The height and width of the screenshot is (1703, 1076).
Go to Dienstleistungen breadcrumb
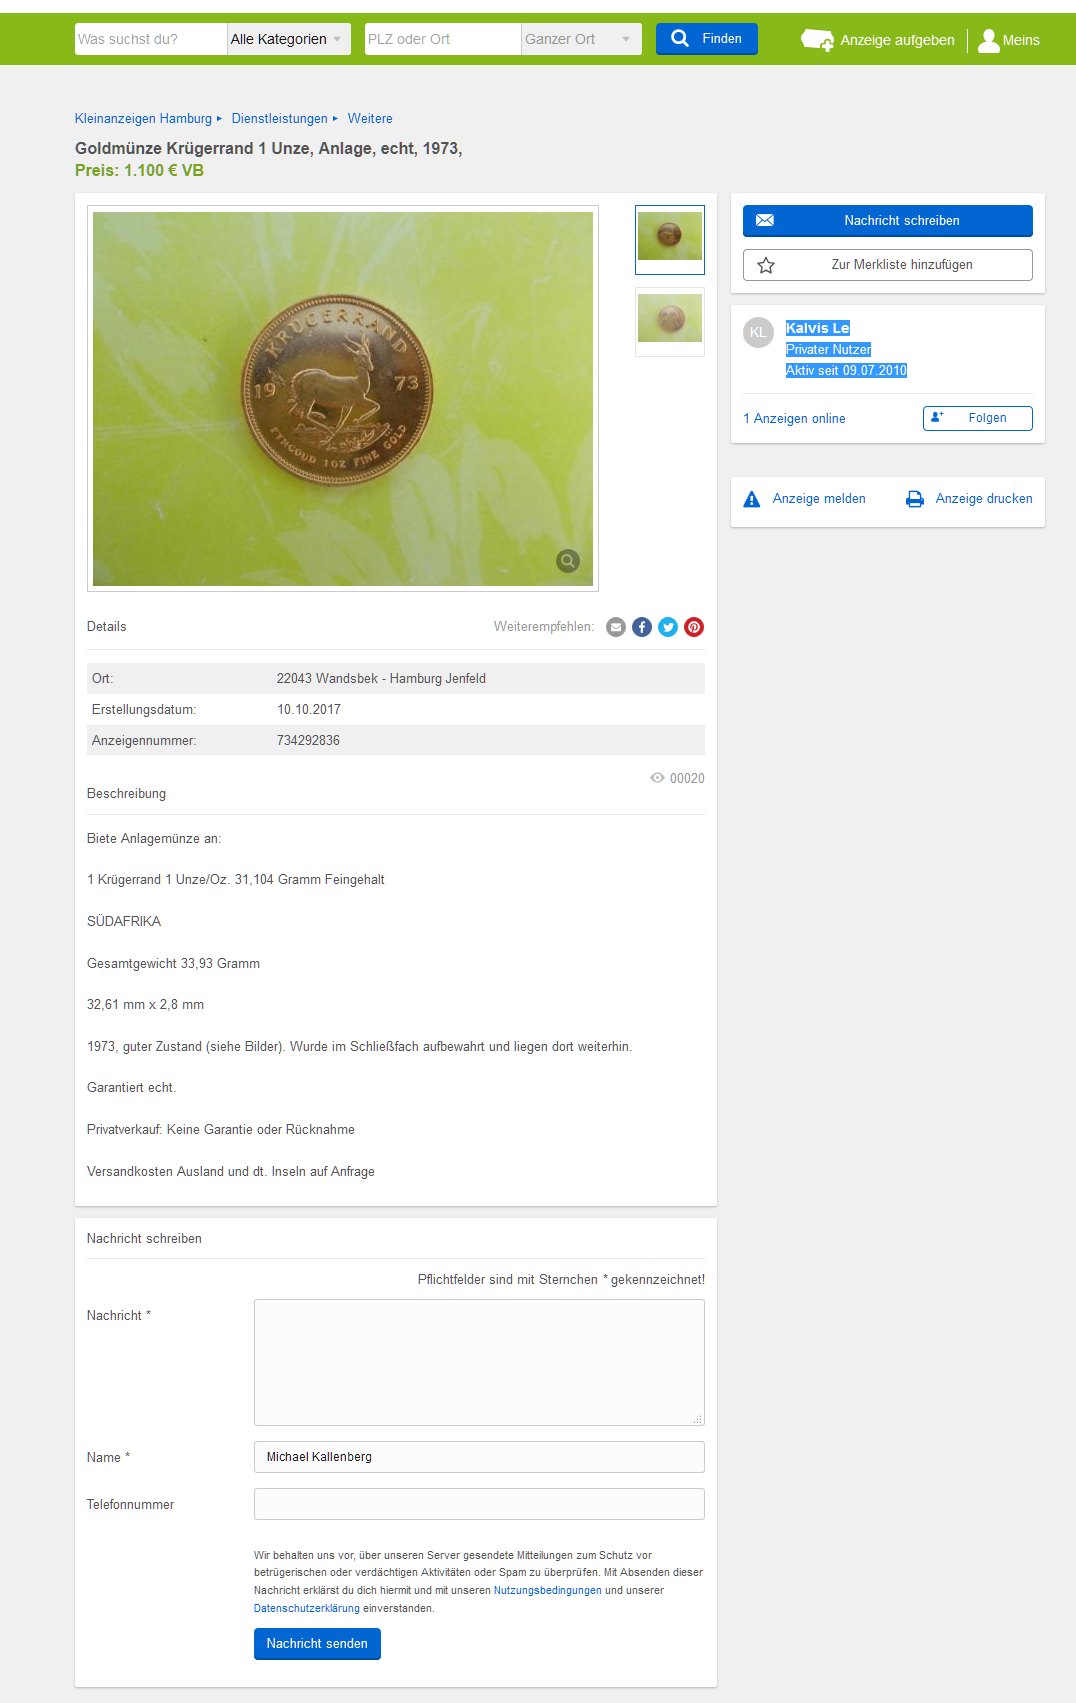click(x=280, y=118)
